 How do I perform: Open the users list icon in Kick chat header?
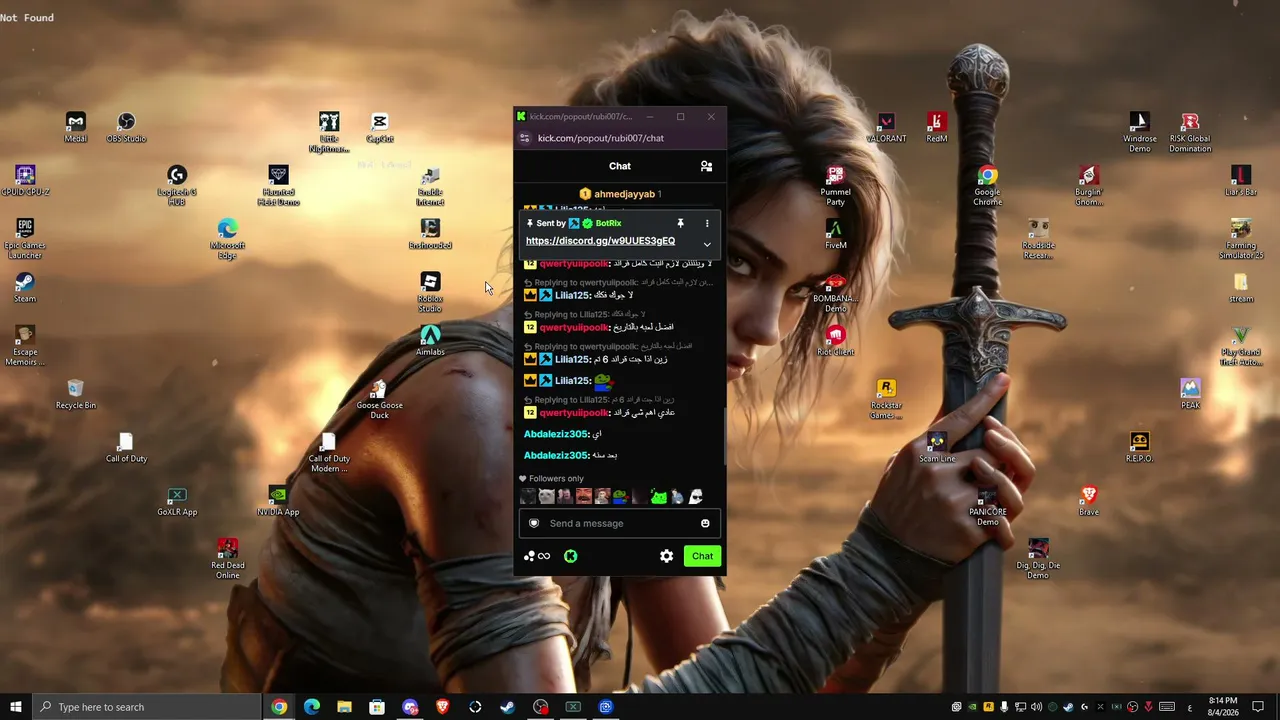pos(706,166)
